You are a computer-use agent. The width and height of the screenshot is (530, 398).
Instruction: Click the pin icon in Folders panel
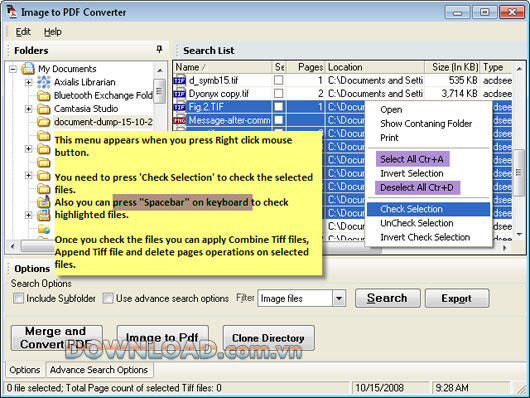pos(160,49)
